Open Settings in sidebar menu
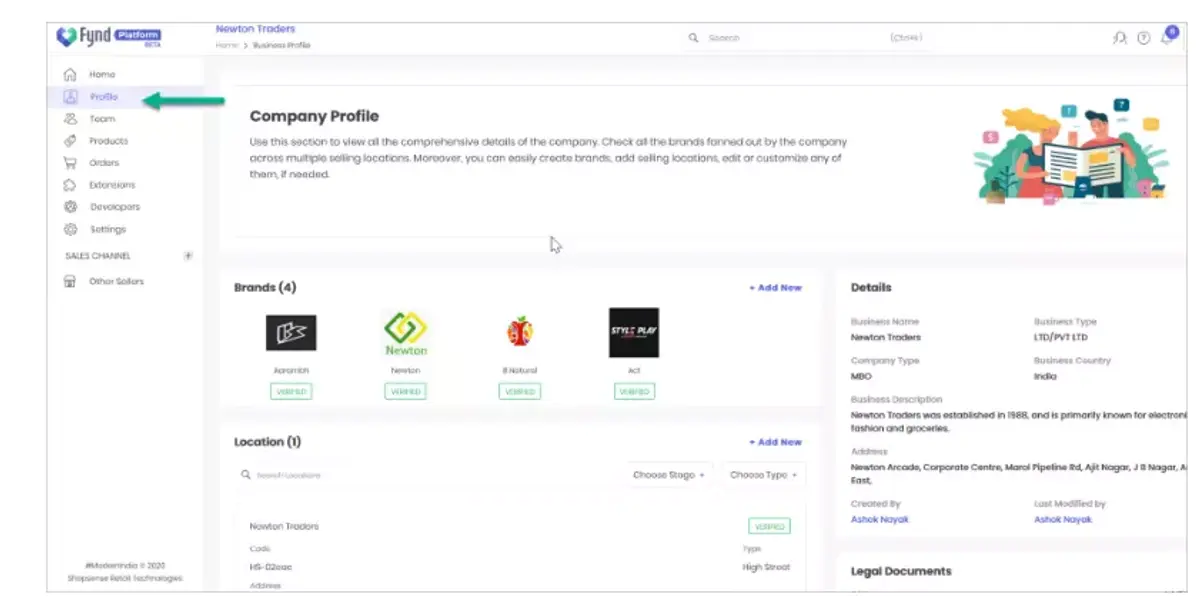 pos(107,229)
